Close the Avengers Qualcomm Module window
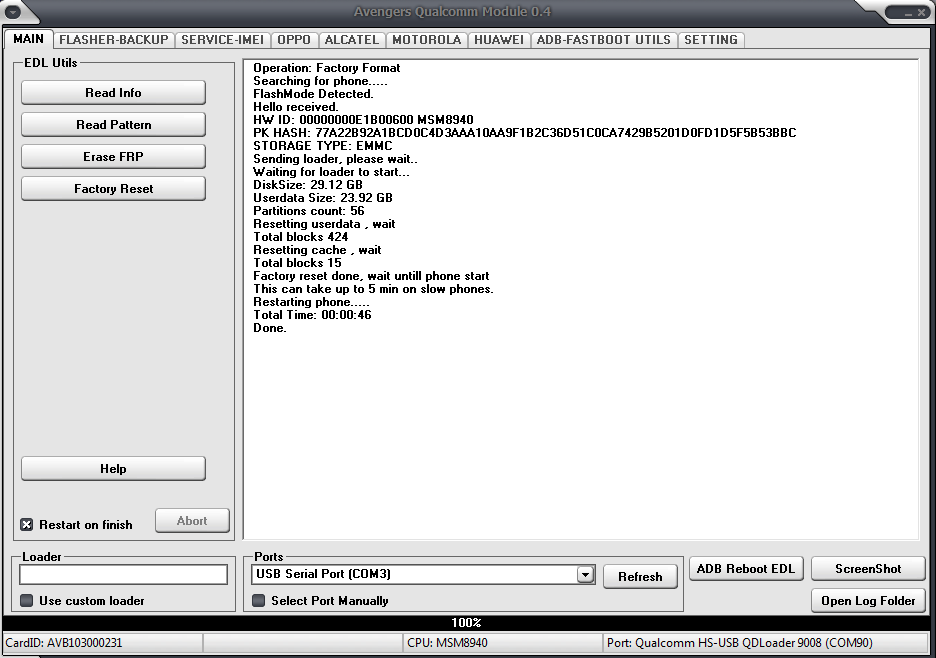The image size is (936, 658). [922, 13]
